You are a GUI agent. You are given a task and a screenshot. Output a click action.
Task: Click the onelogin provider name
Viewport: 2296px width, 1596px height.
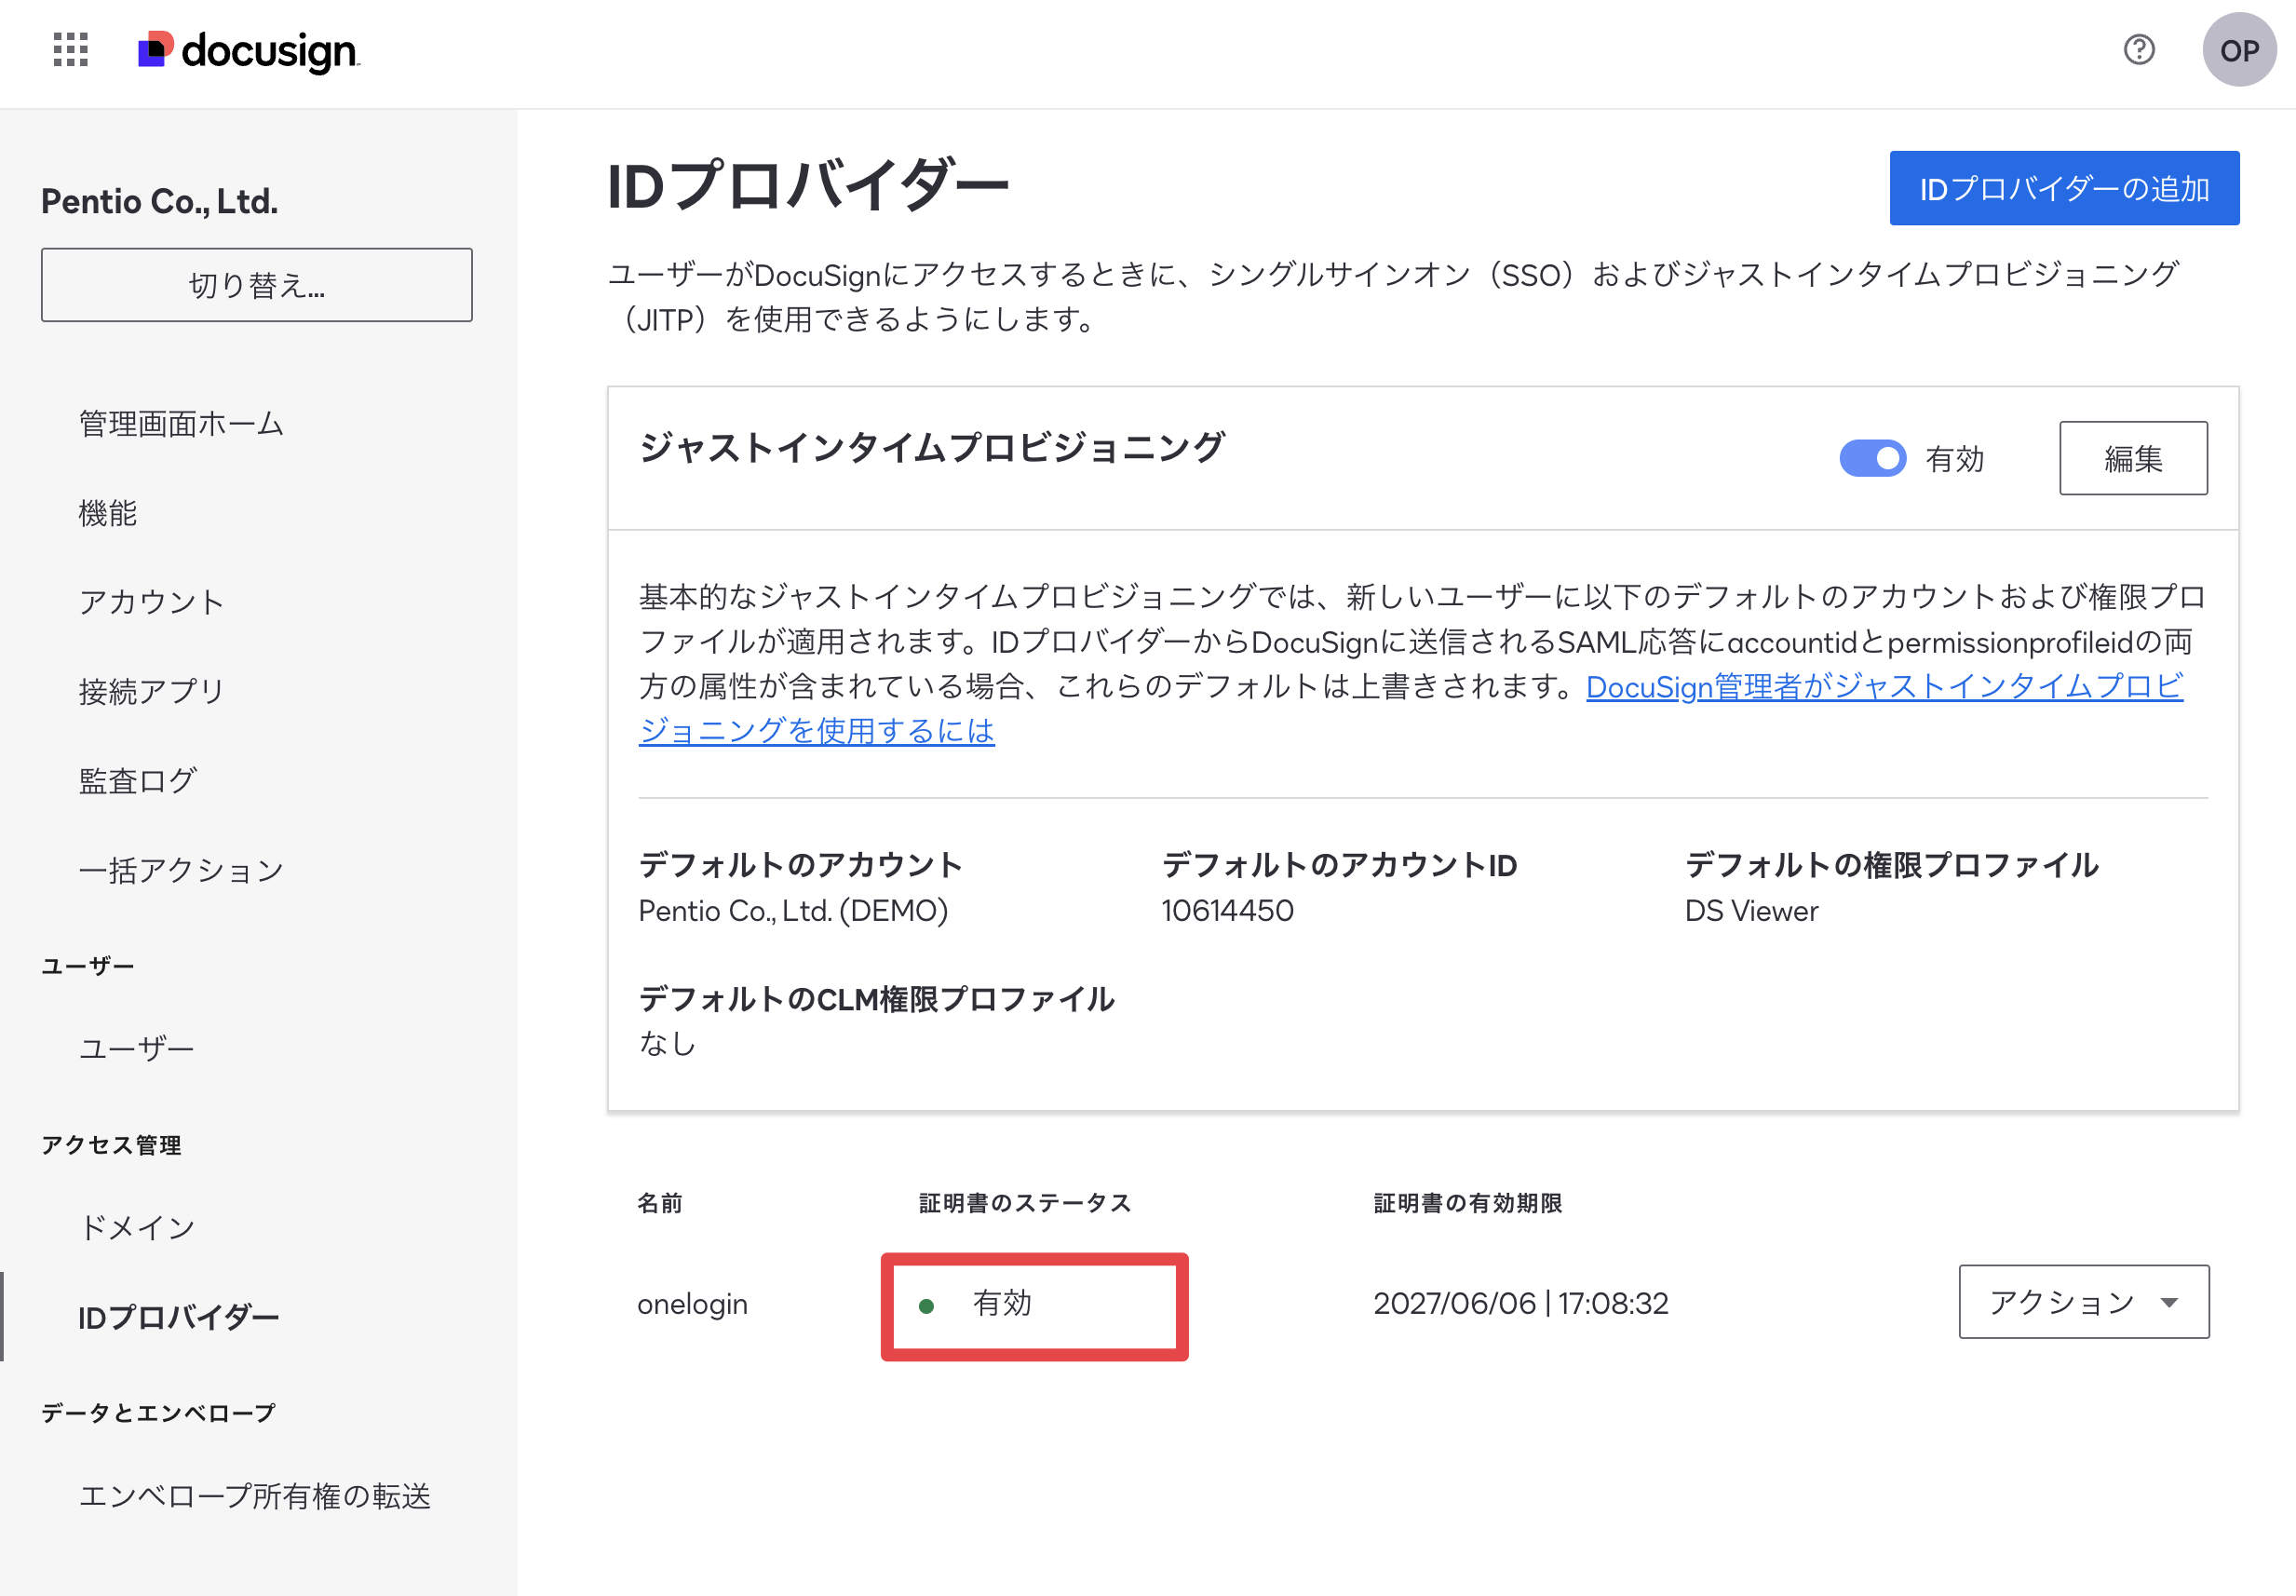tap(692, 1303)
